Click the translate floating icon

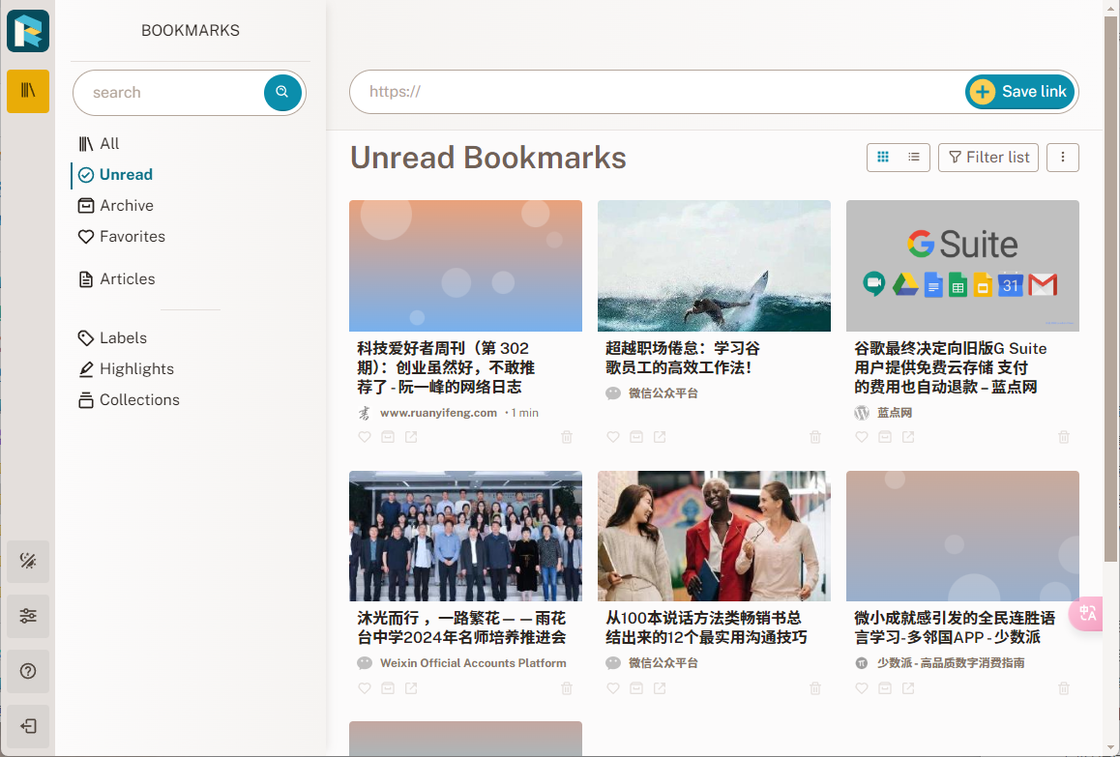coord(1086,613)
